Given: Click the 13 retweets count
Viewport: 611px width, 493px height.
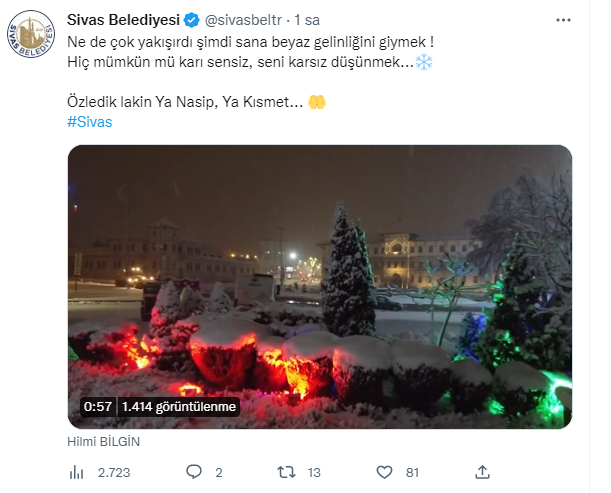Looking at the screenshot, I should tap(314, 472).
